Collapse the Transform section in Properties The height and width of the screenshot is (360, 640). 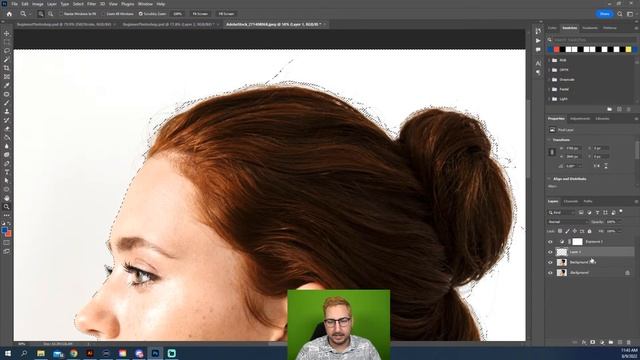(x=549, y=140)
